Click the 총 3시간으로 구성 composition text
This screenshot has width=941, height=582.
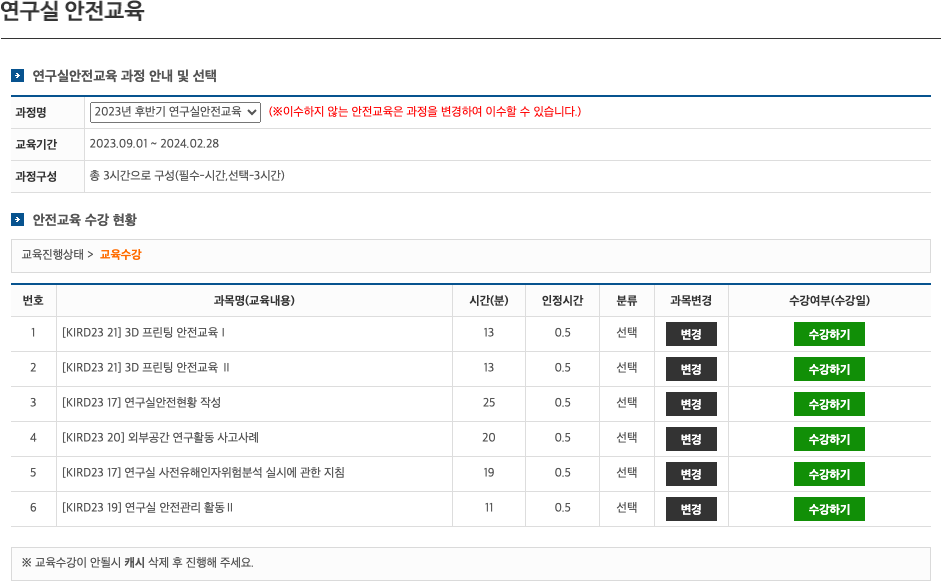pos(187,175)
